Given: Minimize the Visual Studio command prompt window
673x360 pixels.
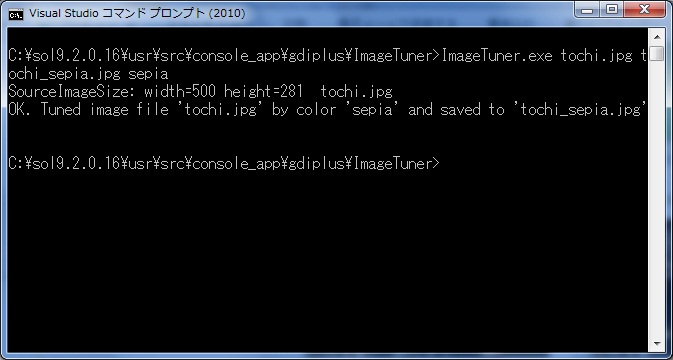Looking at the screenshot, I should point(587,10).
